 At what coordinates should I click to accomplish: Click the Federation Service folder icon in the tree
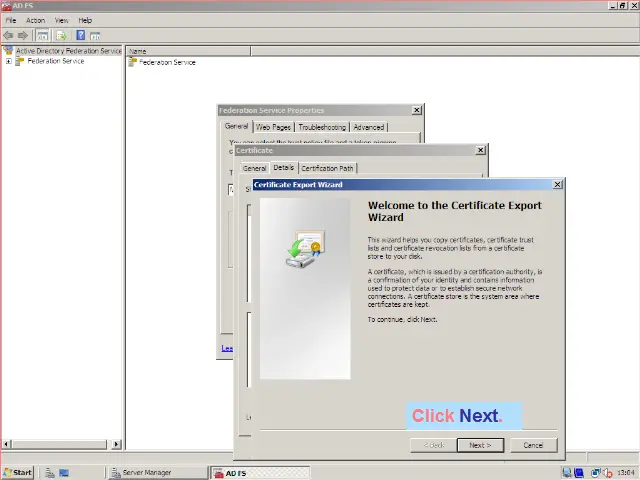point(19,61)
